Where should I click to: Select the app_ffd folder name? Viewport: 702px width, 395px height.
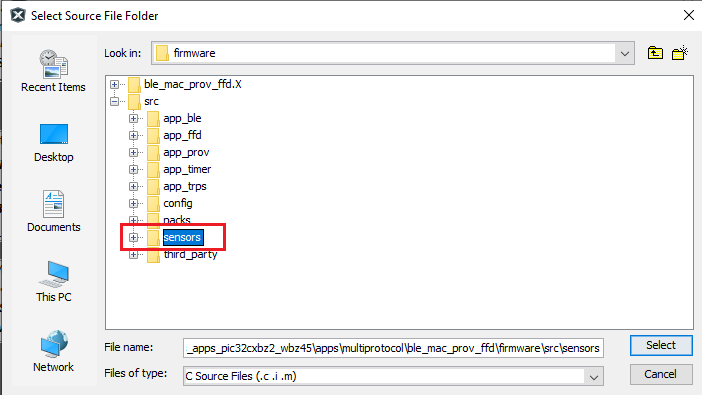click(x=182, y=135)
